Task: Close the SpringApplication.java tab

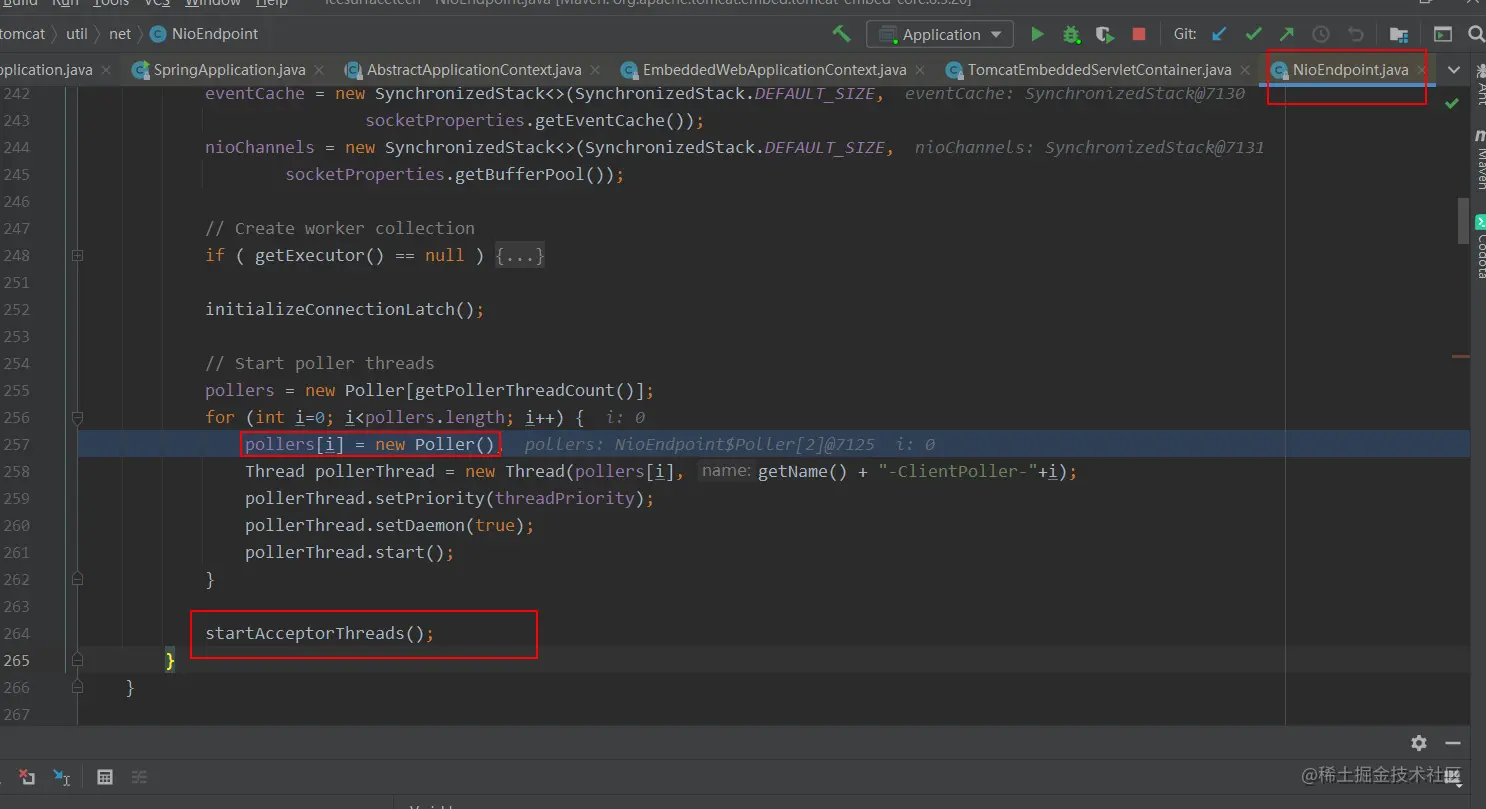Action: point(318,71)
